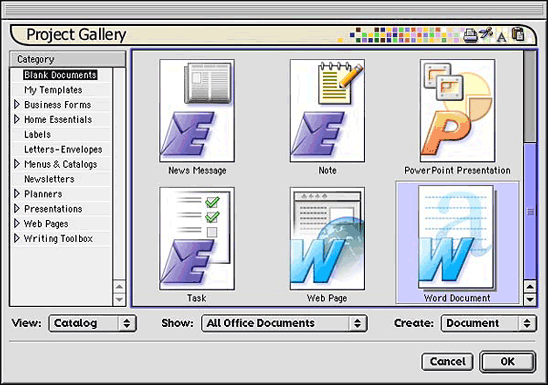The image size is (548, 385).
Task: Click the OK button
Action: pyautogui.click(x=507, y=362)
